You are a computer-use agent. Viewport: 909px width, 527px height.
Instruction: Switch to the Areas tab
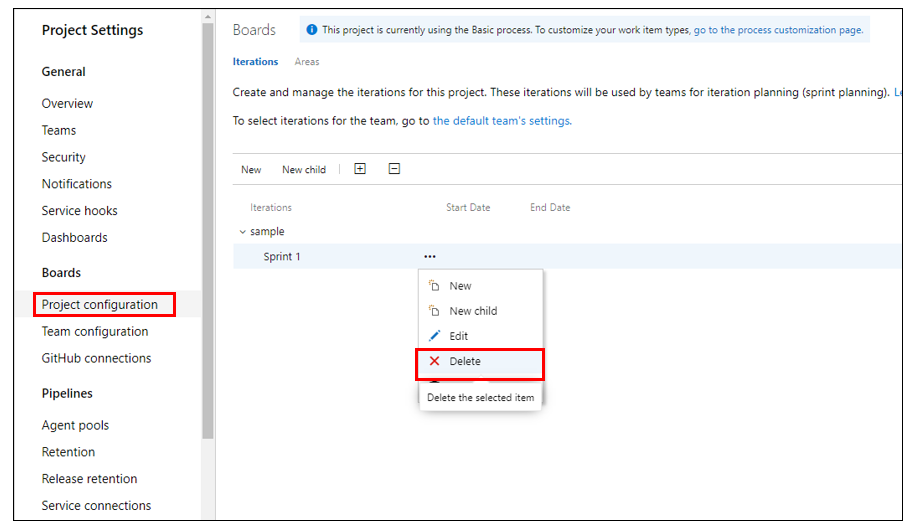[x=307, y=62]
